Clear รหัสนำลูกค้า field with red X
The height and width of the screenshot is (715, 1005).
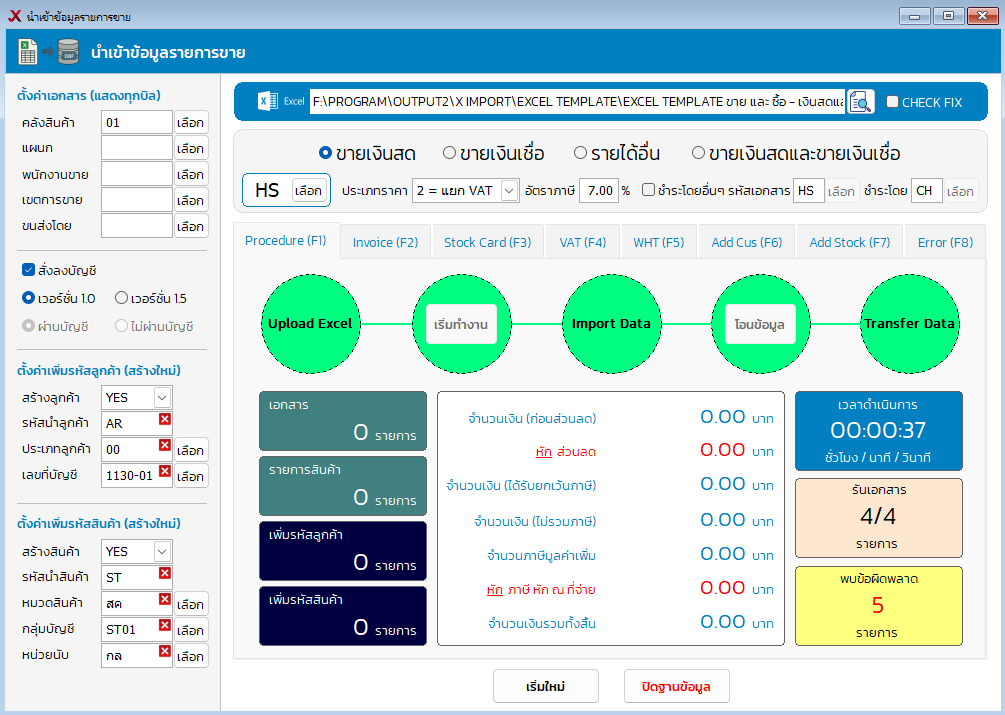165,418
